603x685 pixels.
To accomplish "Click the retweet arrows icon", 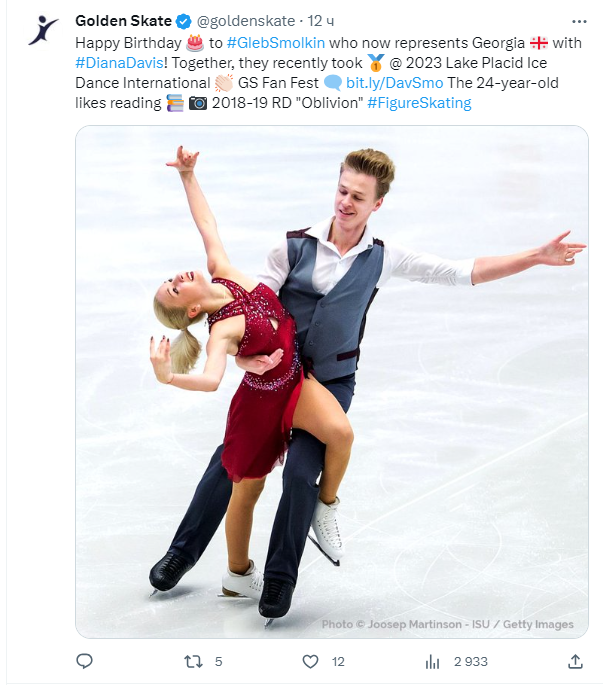I will click(x=193, y=661).
